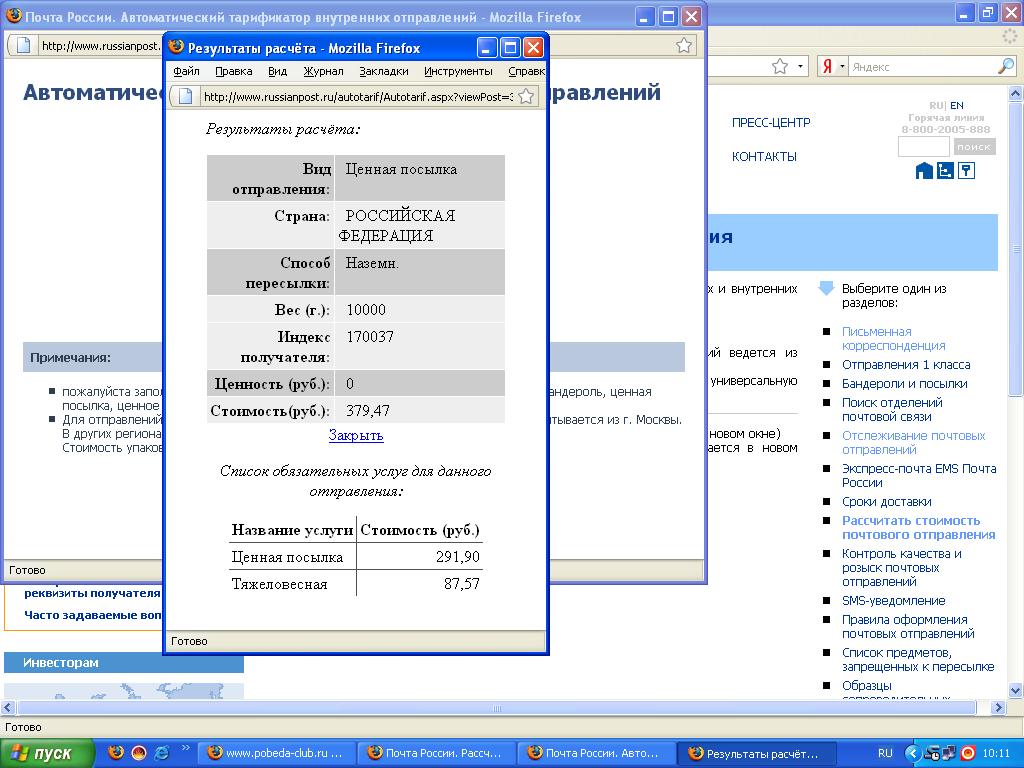Click the Yandex search engine logo

tap(827, 67)
